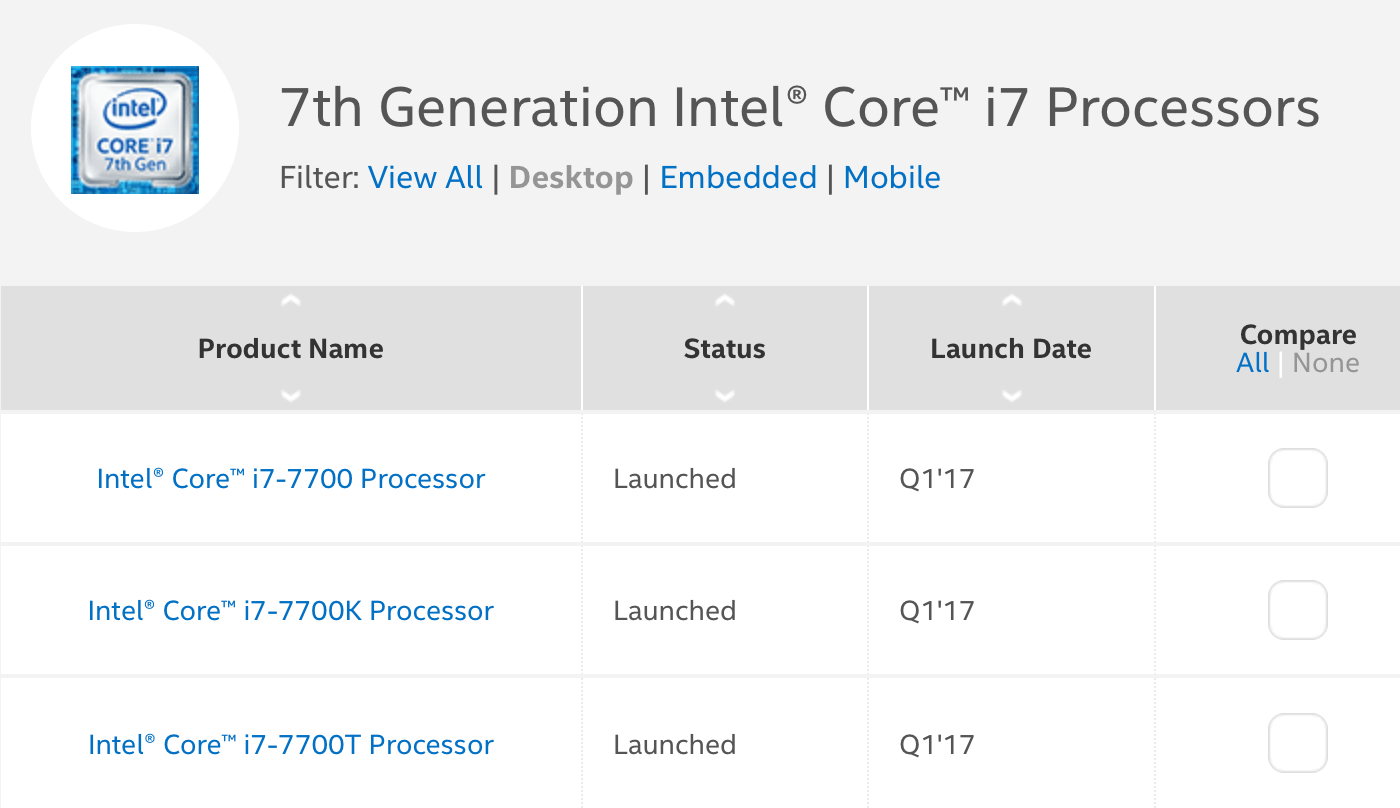Open Intel Core i7-7700 Processor link
Viewport: 1400px width, 808px height.
click(291, 479)
